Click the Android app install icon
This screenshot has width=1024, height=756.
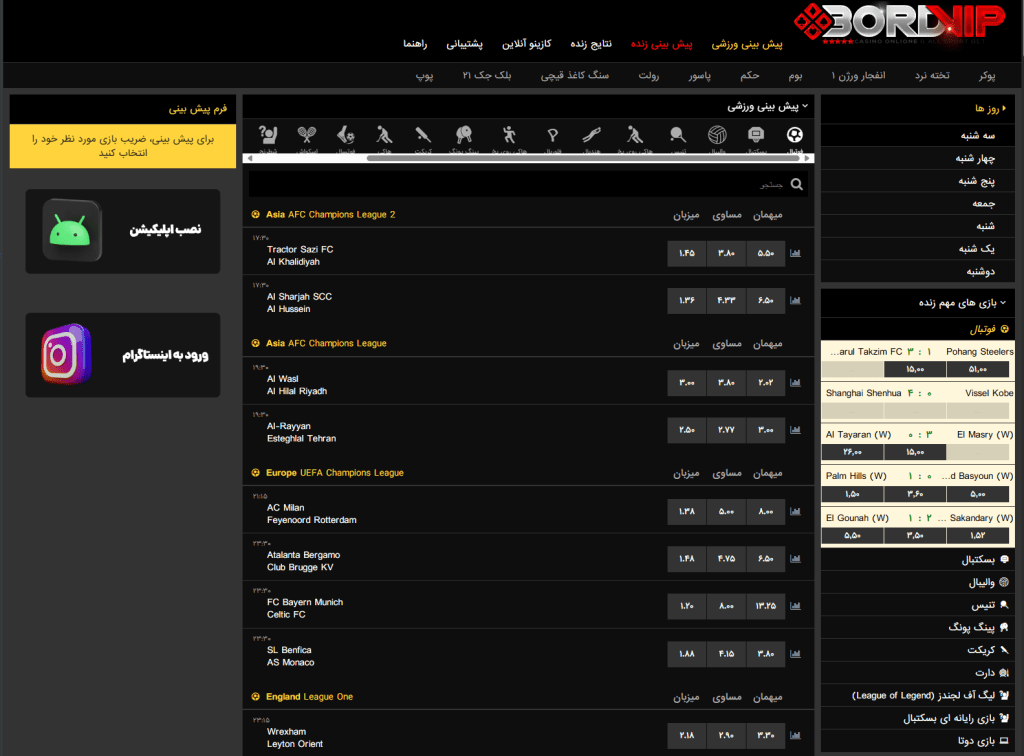coord(71,230)
